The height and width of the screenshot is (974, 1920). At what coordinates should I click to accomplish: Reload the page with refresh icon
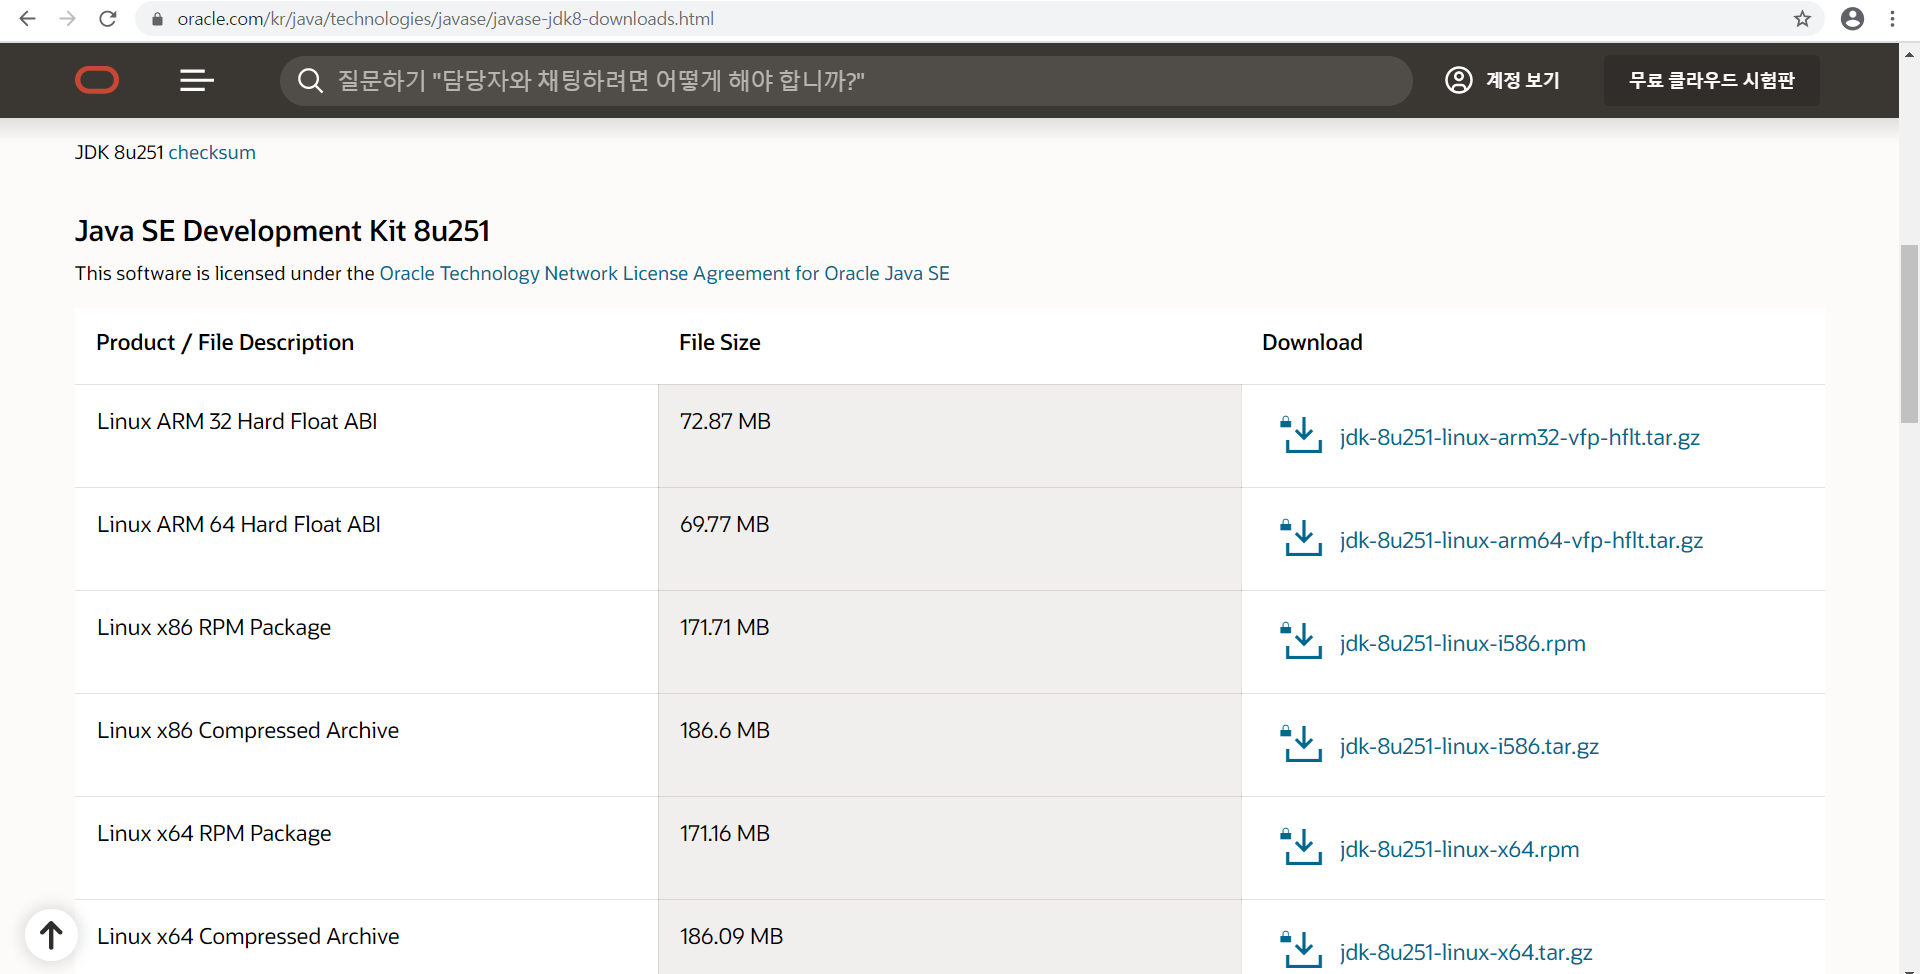108,19
